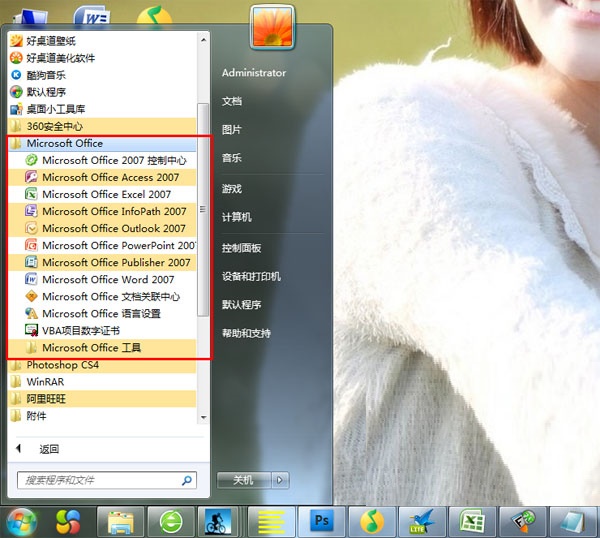Open 游戏 from the right pane
Image resolution: width=600 pixels, height=538 pixels.
tap(232, 189)
